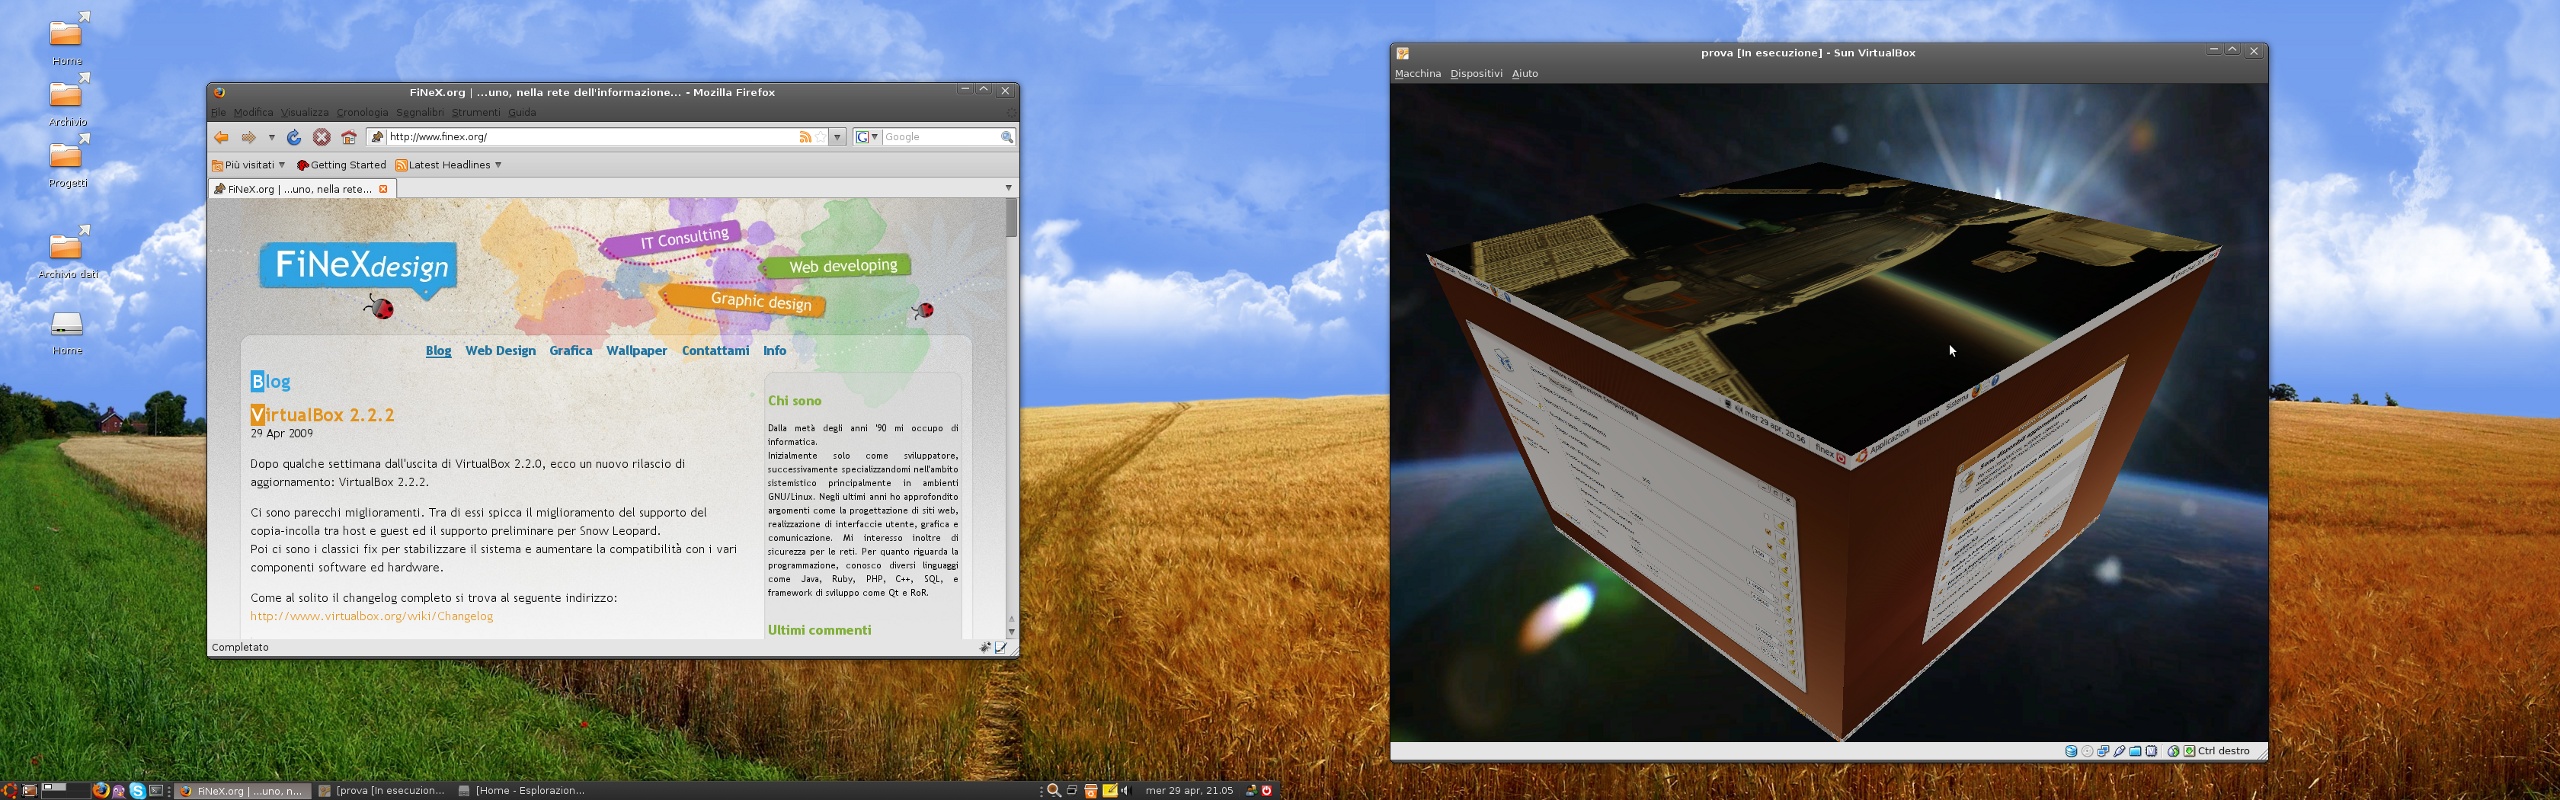
Task: Open the Cronologia menu
Action: (362, 113)
